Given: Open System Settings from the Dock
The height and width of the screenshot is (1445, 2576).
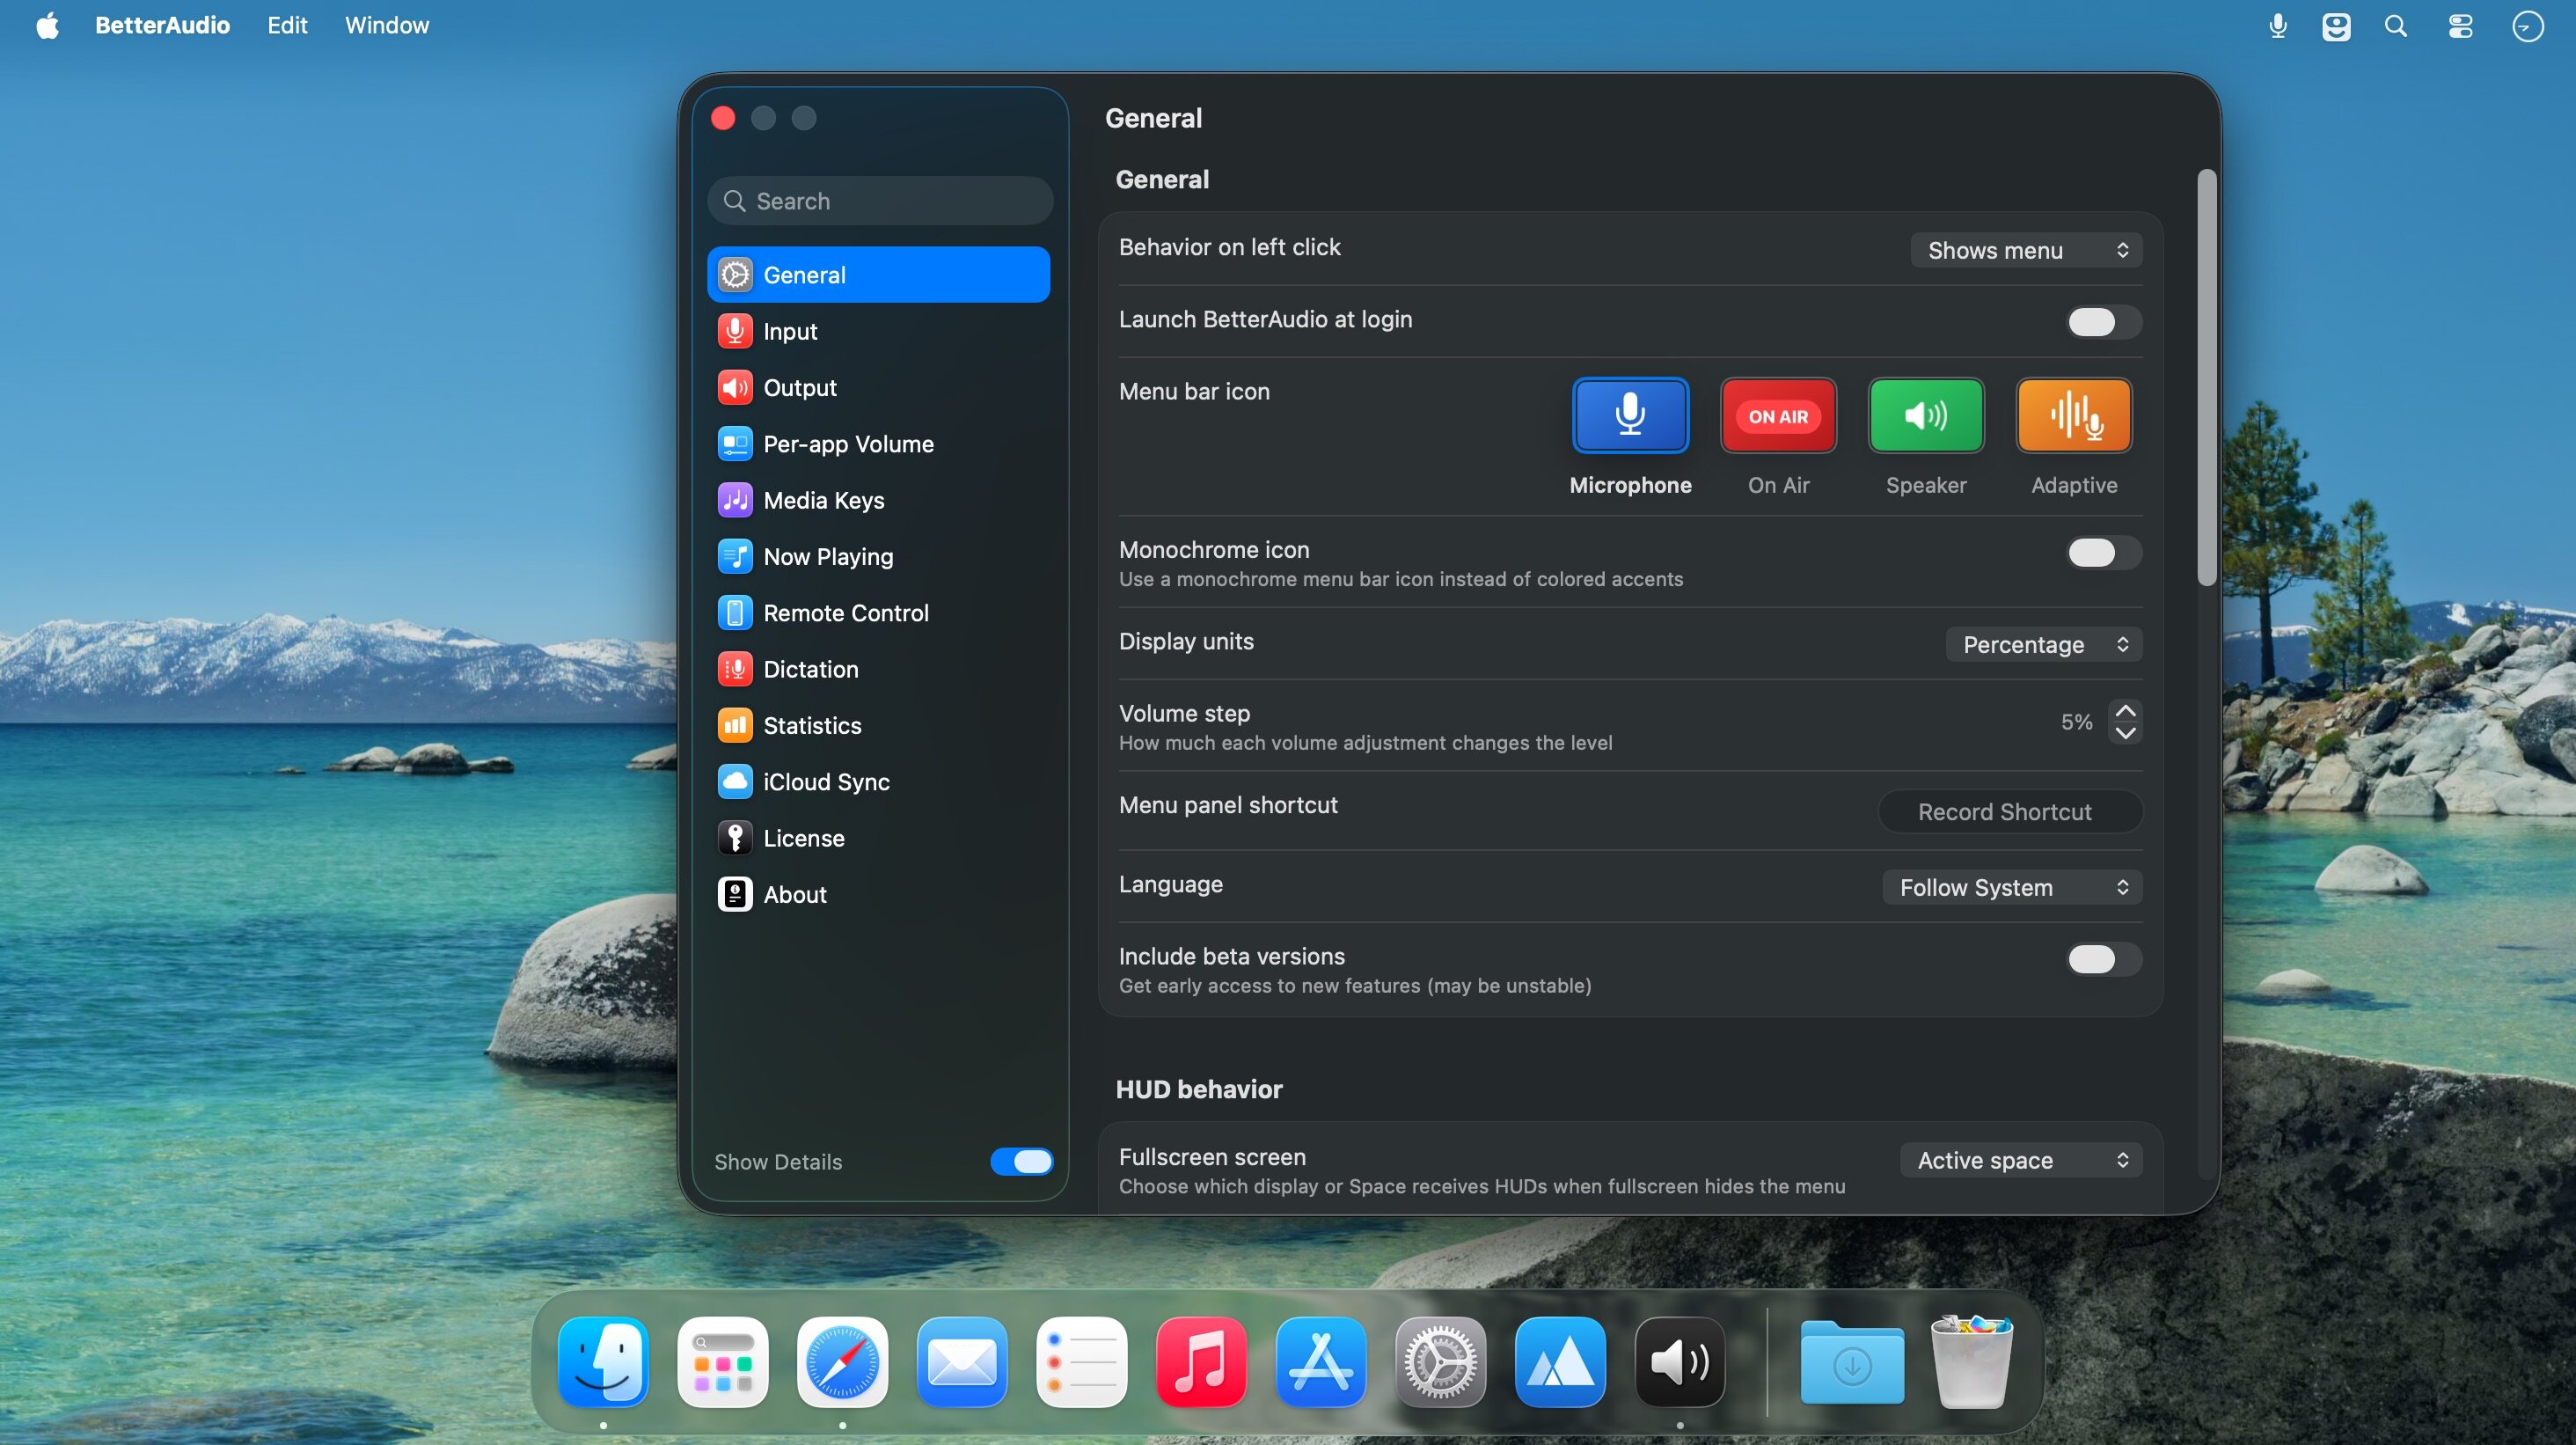Looking at the screenshot, I should (x=1440, y=1361).
